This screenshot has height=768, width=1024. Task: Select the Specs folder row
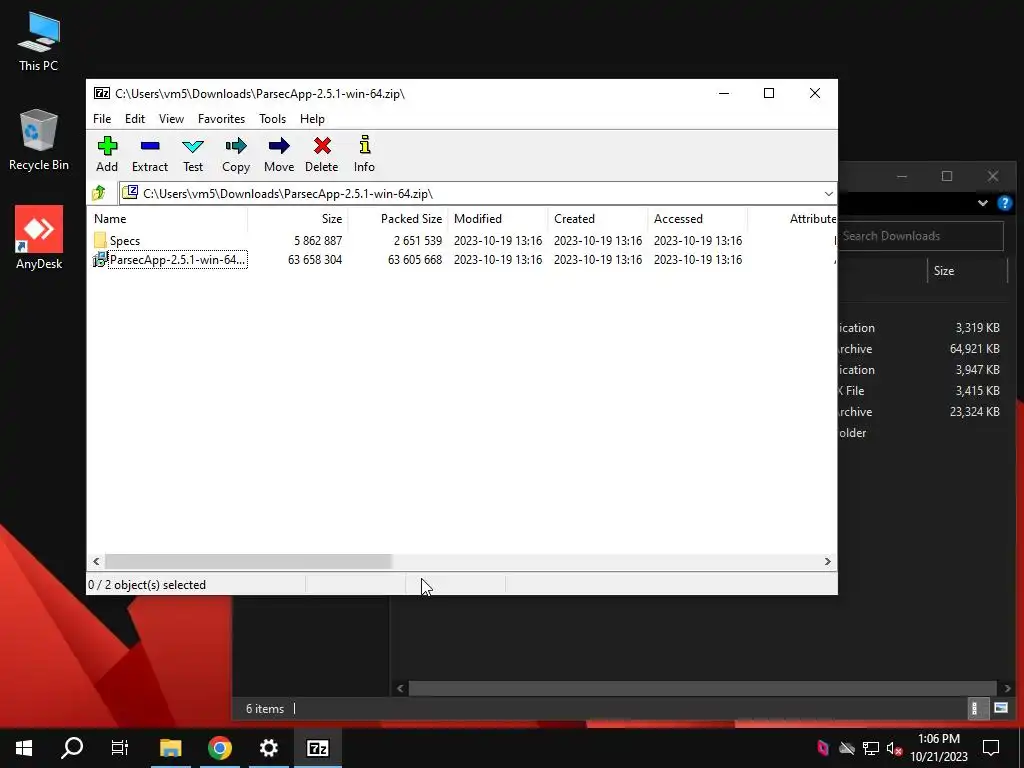tap(462, 240)
